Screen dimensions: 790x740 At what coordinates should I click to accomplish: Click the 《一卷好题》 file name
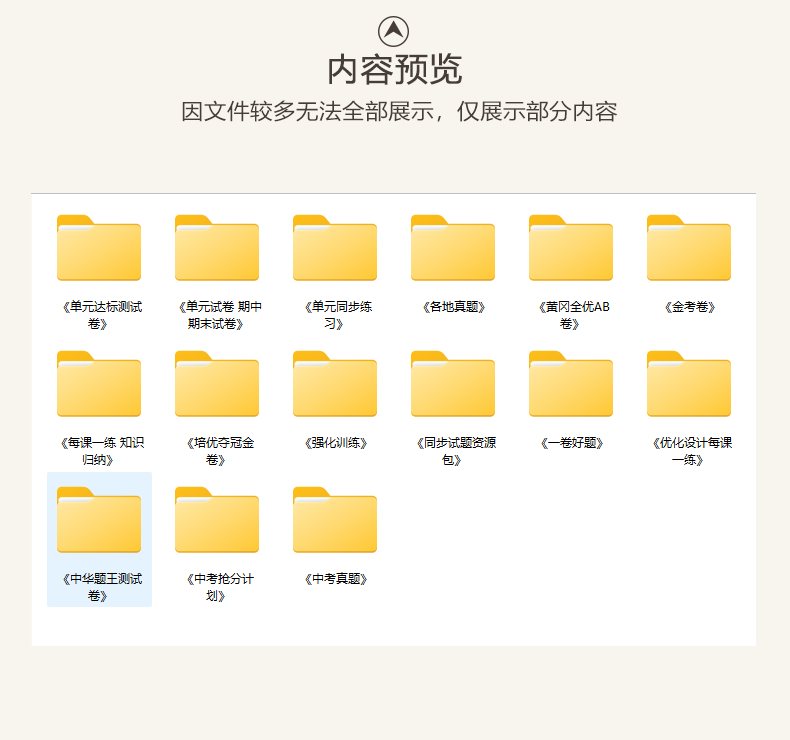[571, 443]
